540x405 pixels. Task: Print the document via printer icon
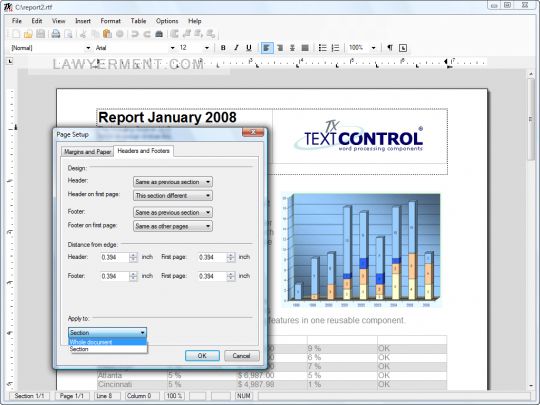(x=56, y=34)
